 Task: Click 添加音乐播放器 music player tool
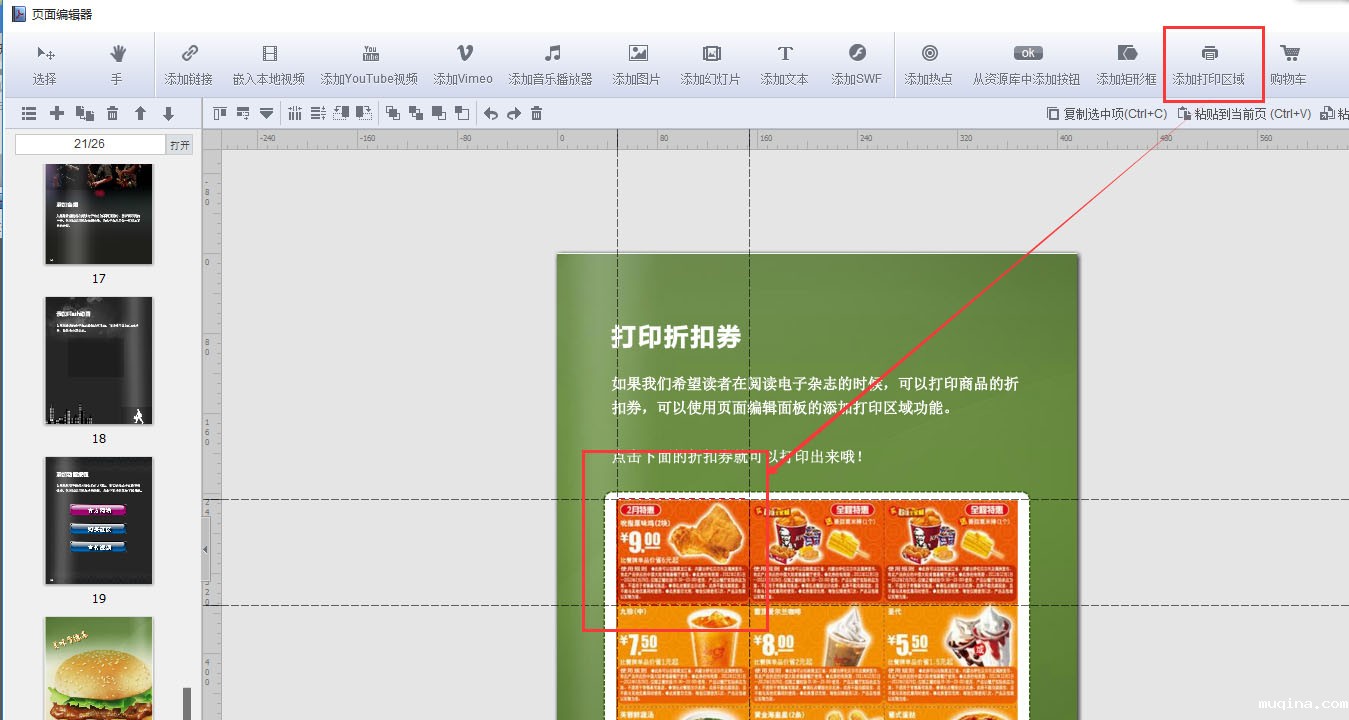550,64
